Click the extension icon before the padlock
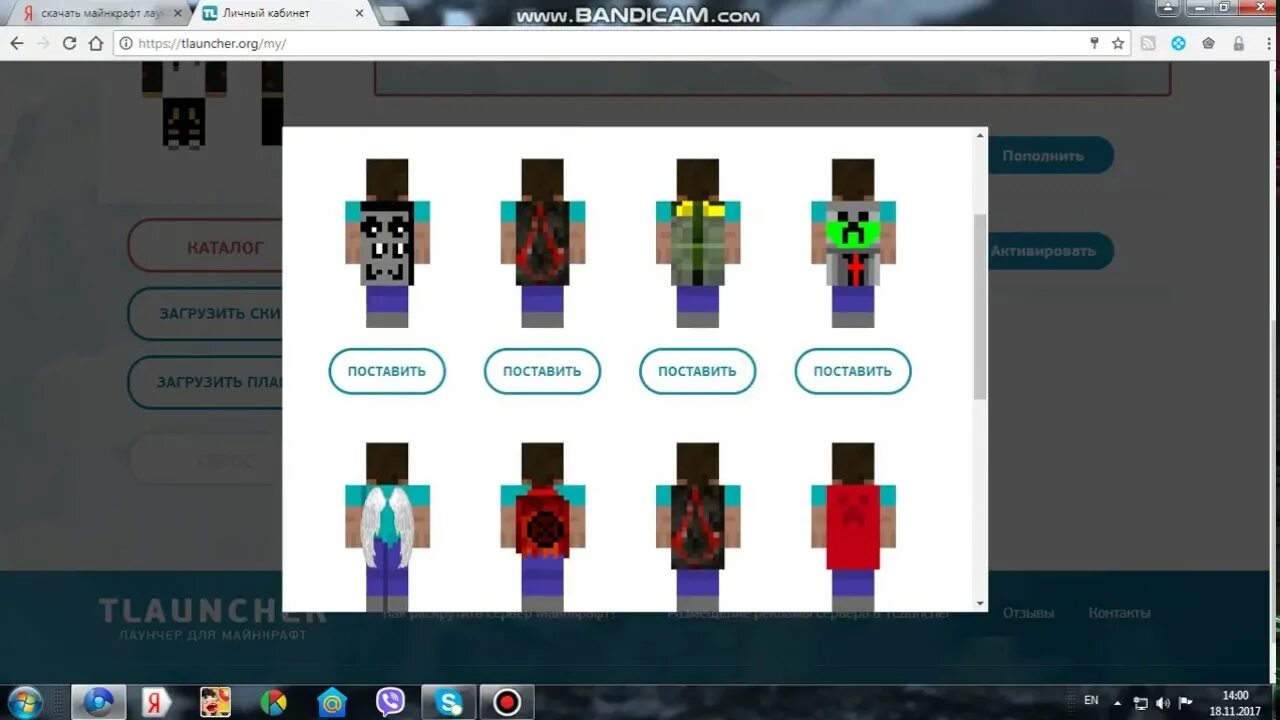The width and height of the screenshot is (1280, 720). click(1208, 44)
